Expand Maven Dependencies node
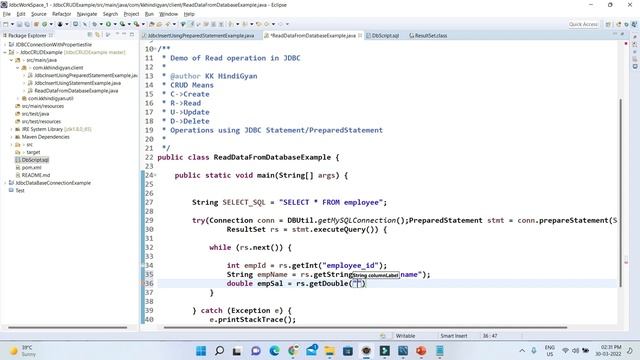The width and height of the screenshot is (640, 360). [11, 137]
